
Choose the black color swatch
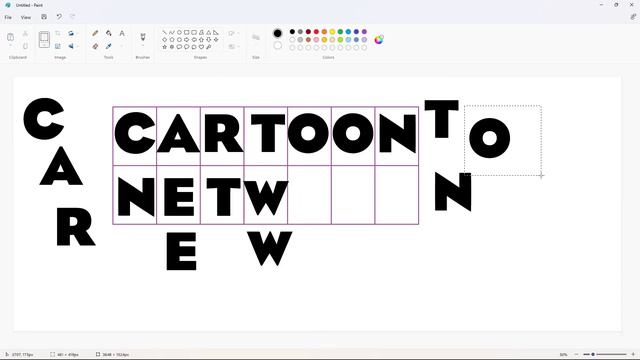[x=292, y=31]
